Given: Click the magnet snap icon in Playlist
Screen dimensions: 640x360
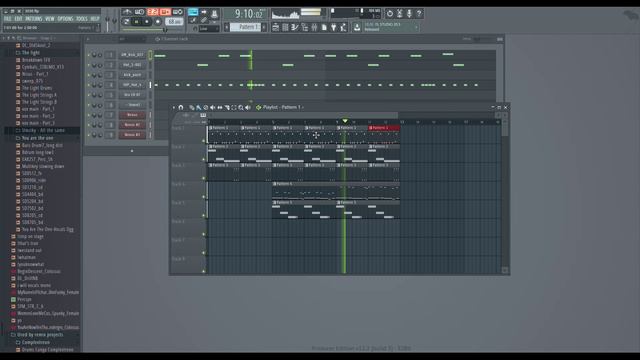Looking at the screenshot, I should pyautogui.click(x=181, y=107).
